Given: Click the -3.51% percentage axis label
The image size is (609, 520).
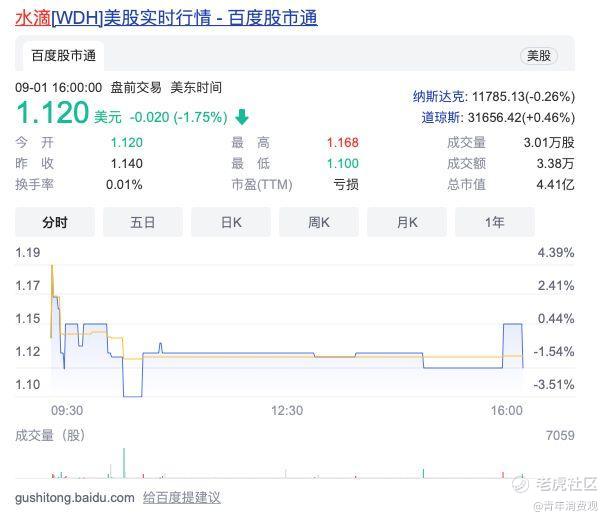Looking at the screenshot, I should coord(554,385).
